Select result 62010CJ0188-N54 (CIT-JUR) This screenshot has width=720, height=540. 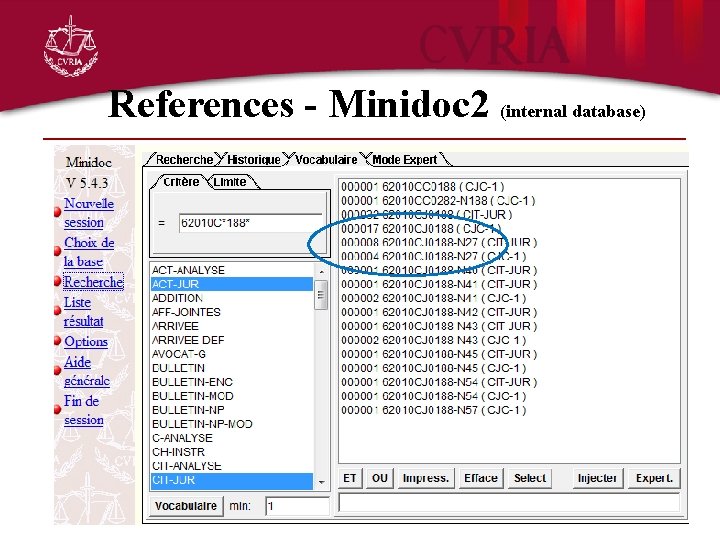pos(439,382)
